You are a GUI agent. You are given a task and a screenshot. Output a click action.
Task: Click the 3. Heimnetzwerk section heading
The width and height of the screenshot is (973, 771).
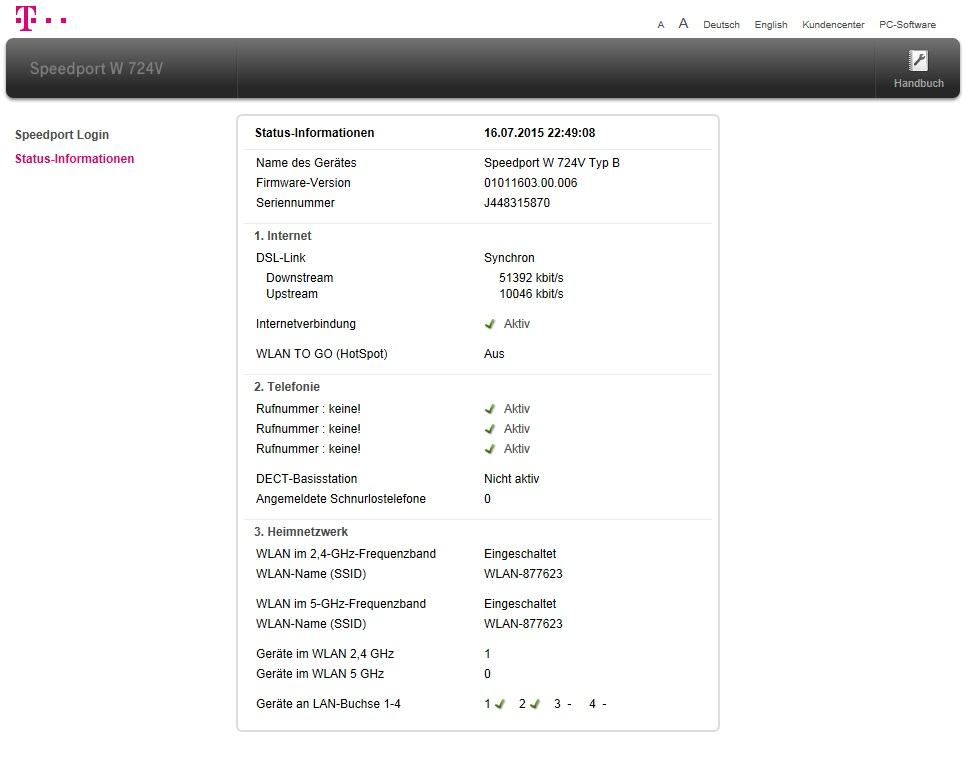[301, 532]
